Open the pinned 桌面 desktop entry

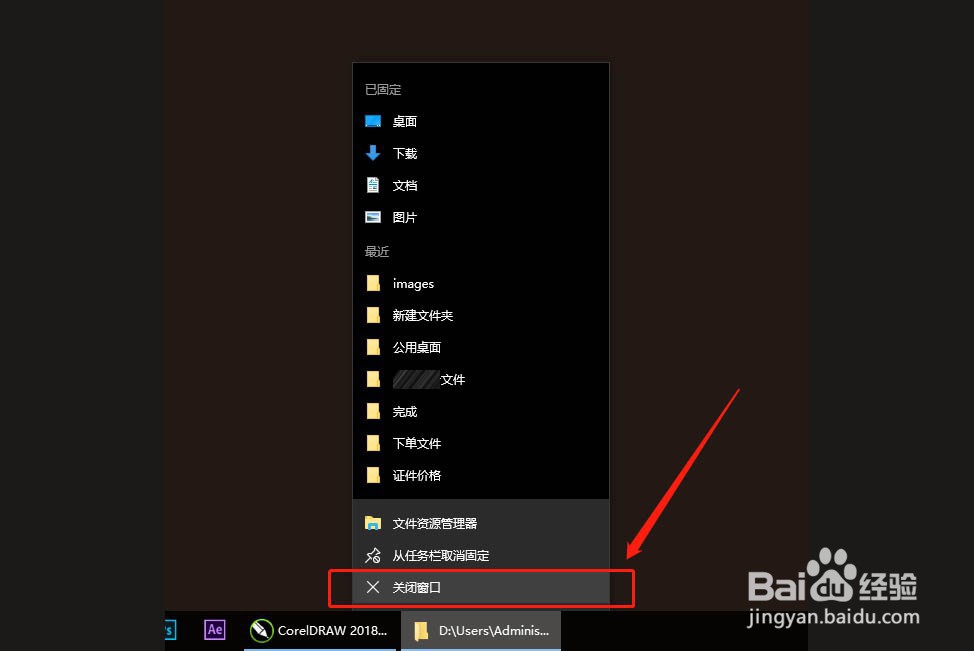point(481,121)
